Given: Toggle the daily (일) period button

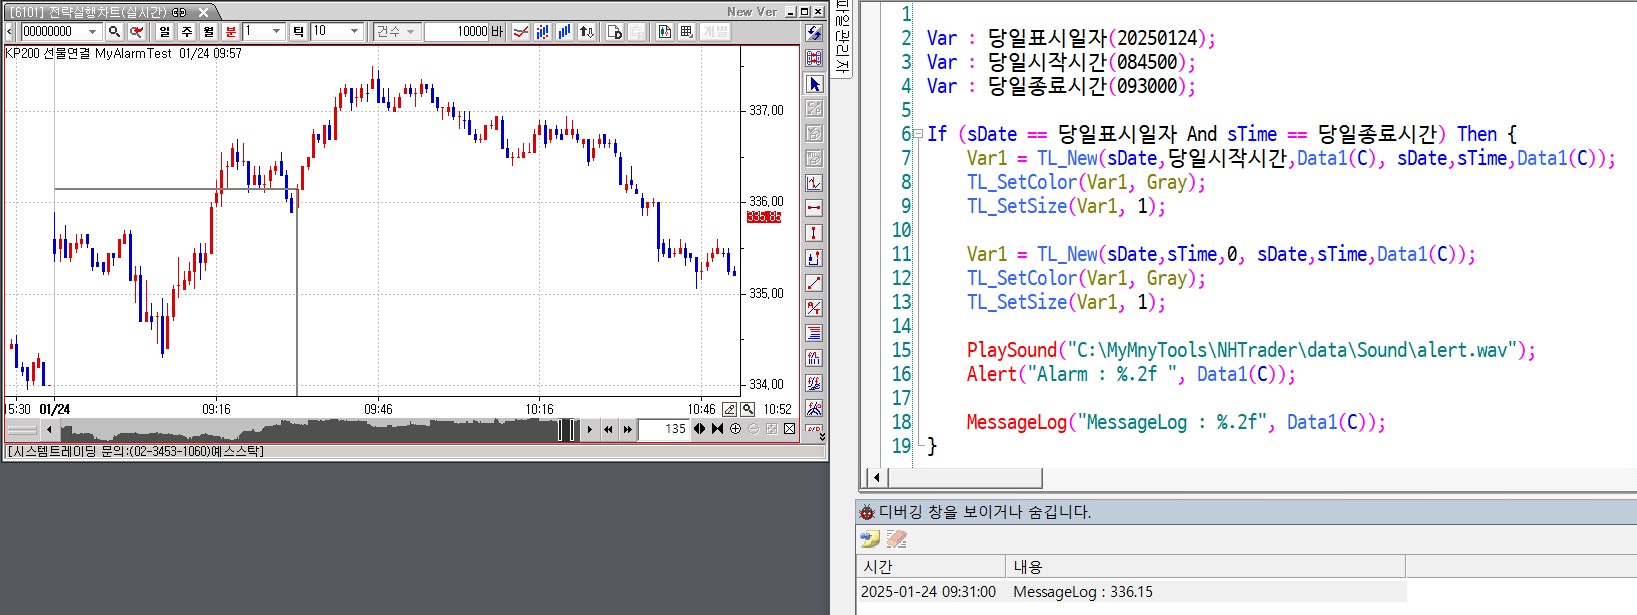Looking at the screenshot, I should 165,32.
